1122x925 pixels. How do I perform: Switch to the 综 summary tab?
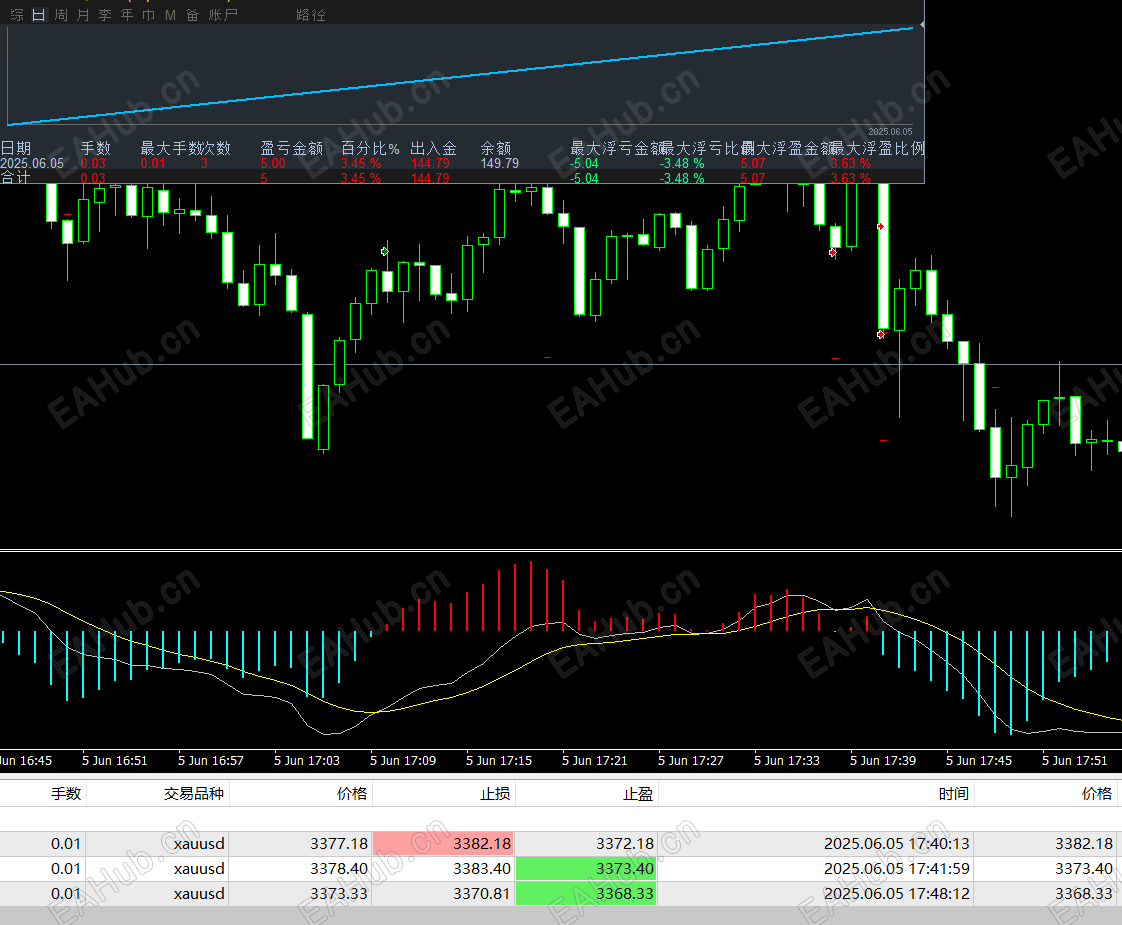coord(17,15)
